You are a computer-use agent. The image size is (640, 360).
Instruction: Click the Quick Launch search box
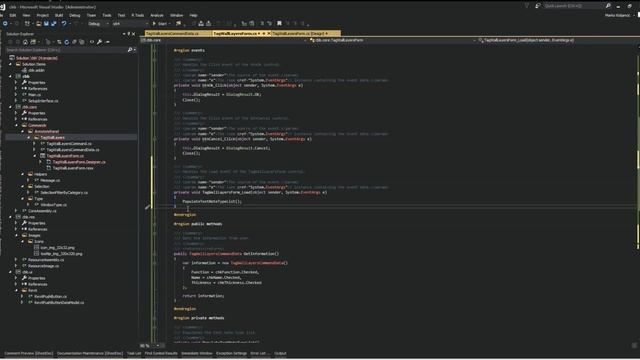(573, 6)
